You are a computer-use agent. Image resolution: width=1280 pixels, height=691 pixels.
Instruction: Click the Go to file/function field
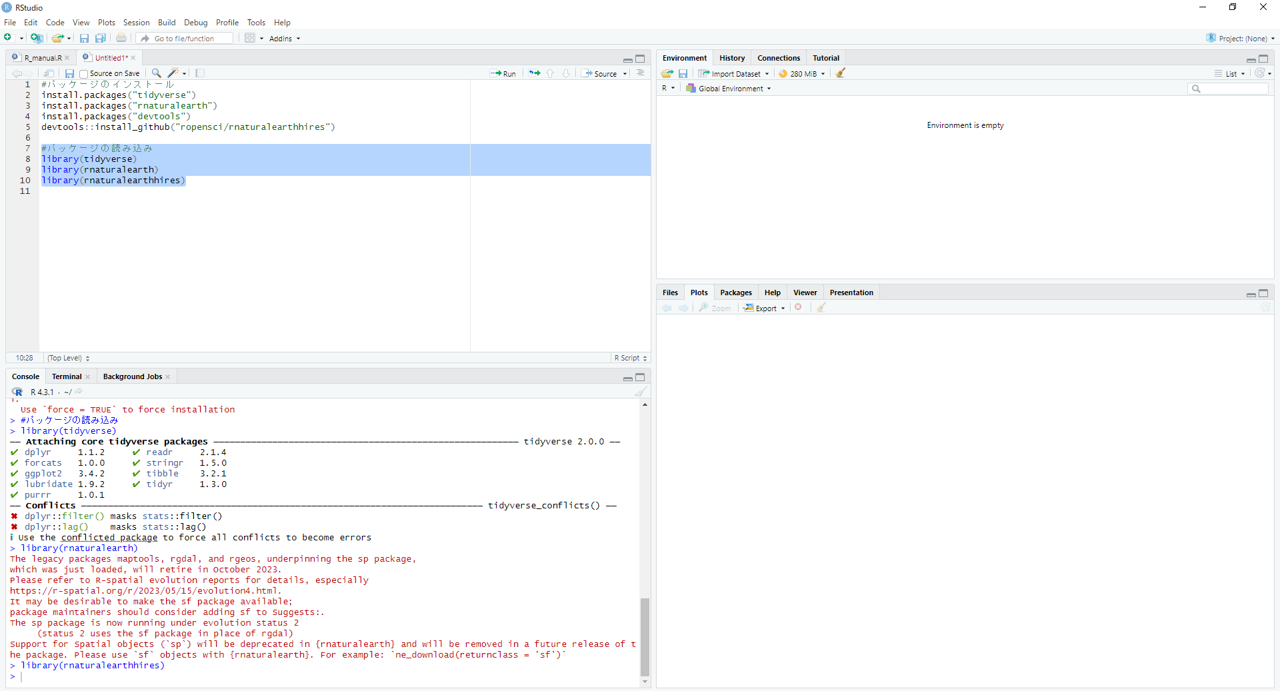pos(185,38)
